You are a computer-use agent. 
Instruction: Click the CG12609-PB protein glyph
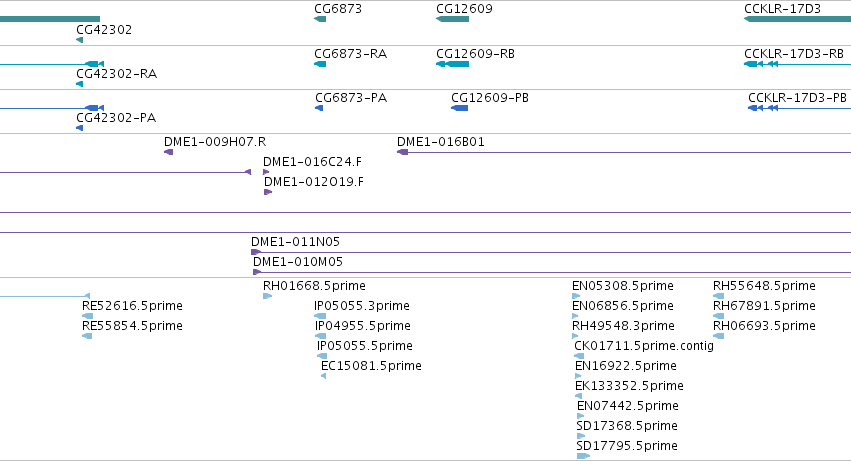tap(460, 108)
